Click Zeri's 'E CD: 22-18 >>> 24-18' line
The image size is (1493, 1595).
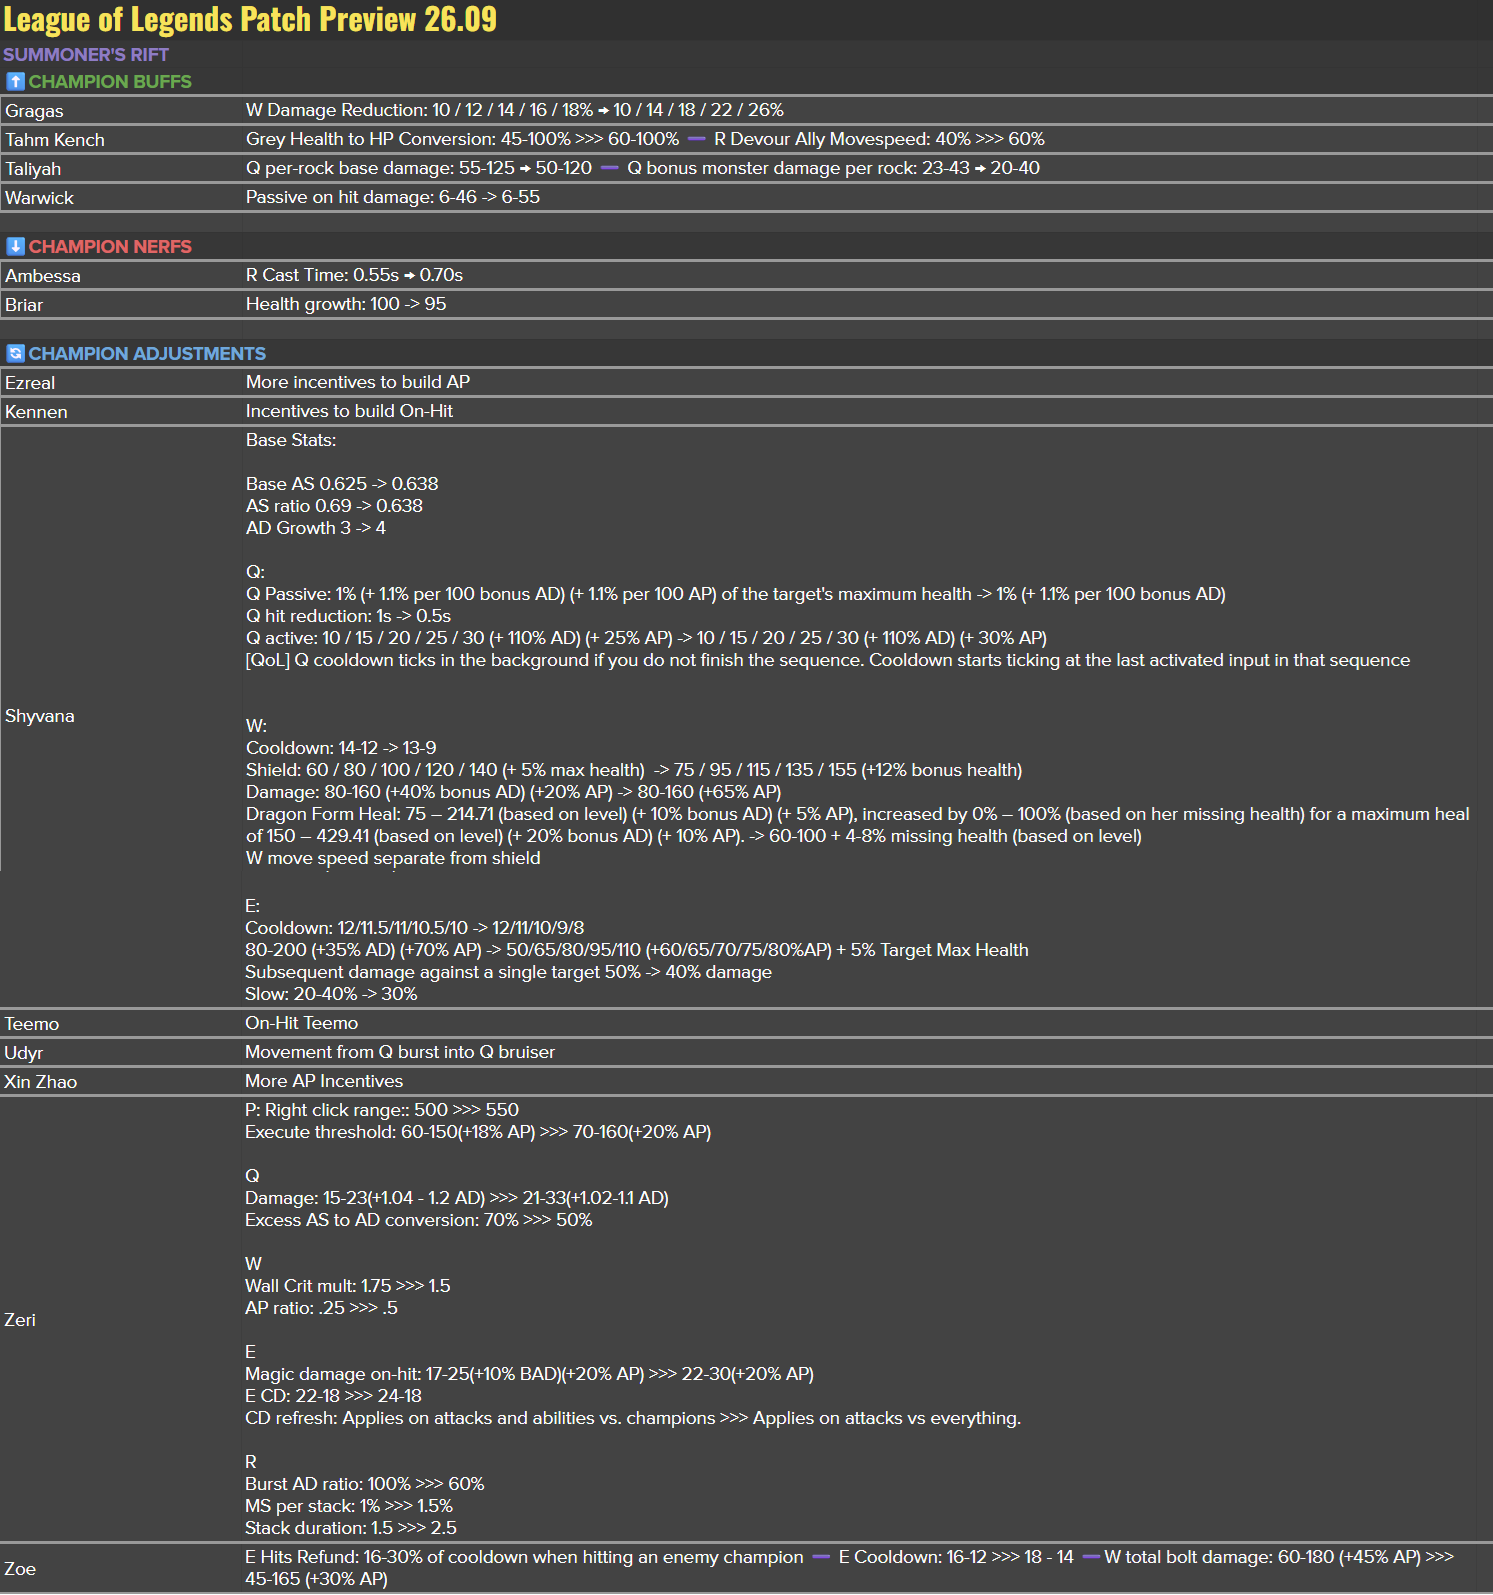coord(334,1396)
